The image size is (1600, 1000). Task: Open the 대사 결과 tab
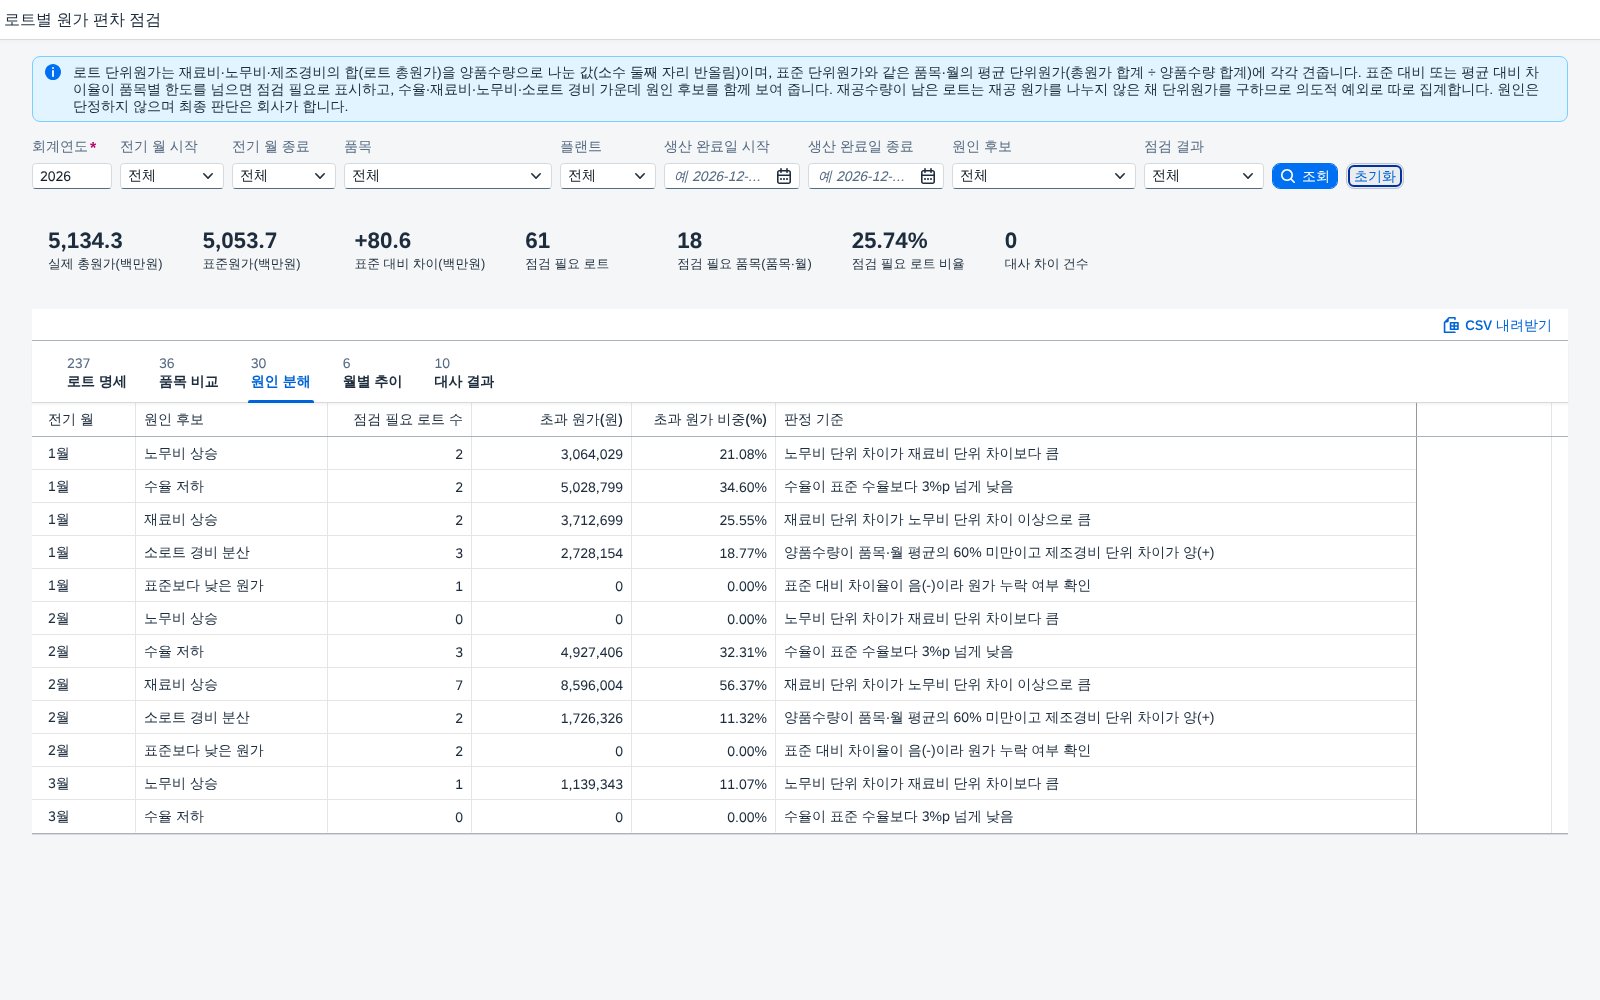pyautogui.click(x=464, y=373)
